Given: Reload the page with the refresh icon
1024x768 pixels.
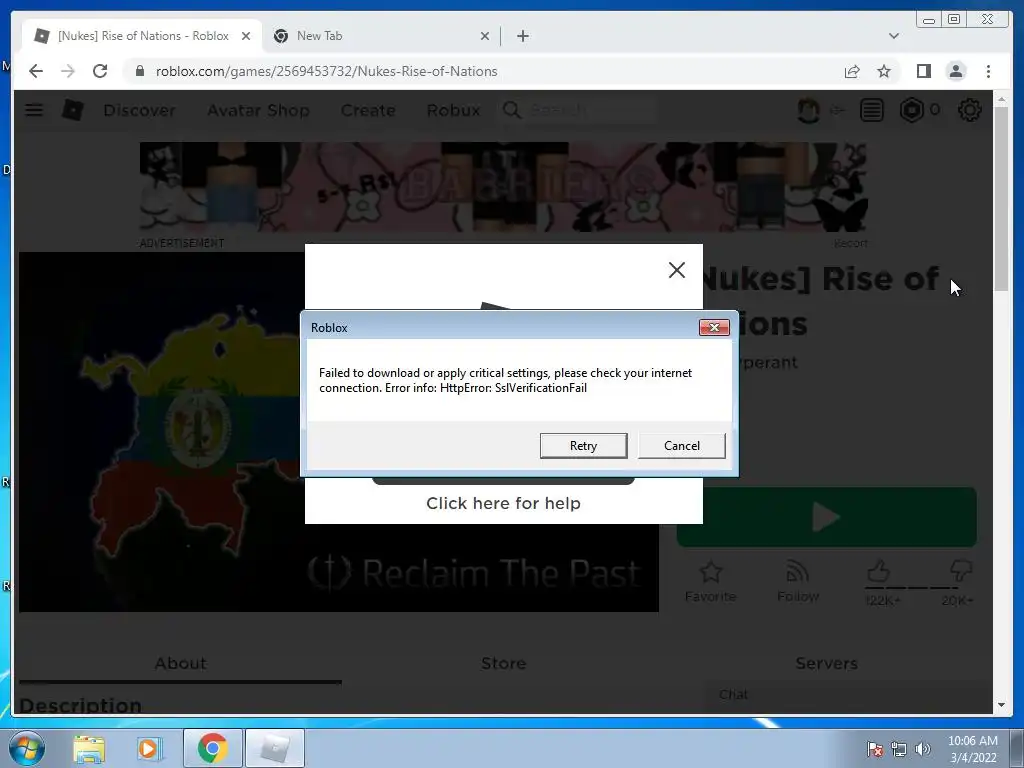Looking at the screenshot, I should pos(100,71).
